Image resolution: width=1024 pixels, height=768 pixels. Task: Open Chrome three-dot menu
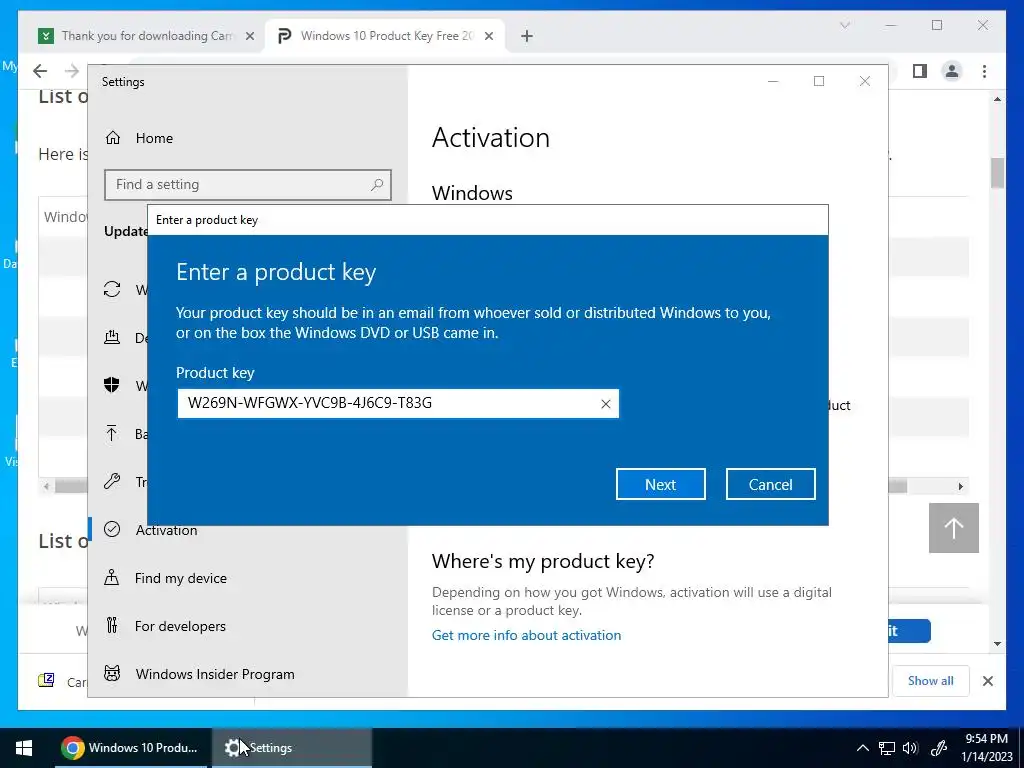984,71
